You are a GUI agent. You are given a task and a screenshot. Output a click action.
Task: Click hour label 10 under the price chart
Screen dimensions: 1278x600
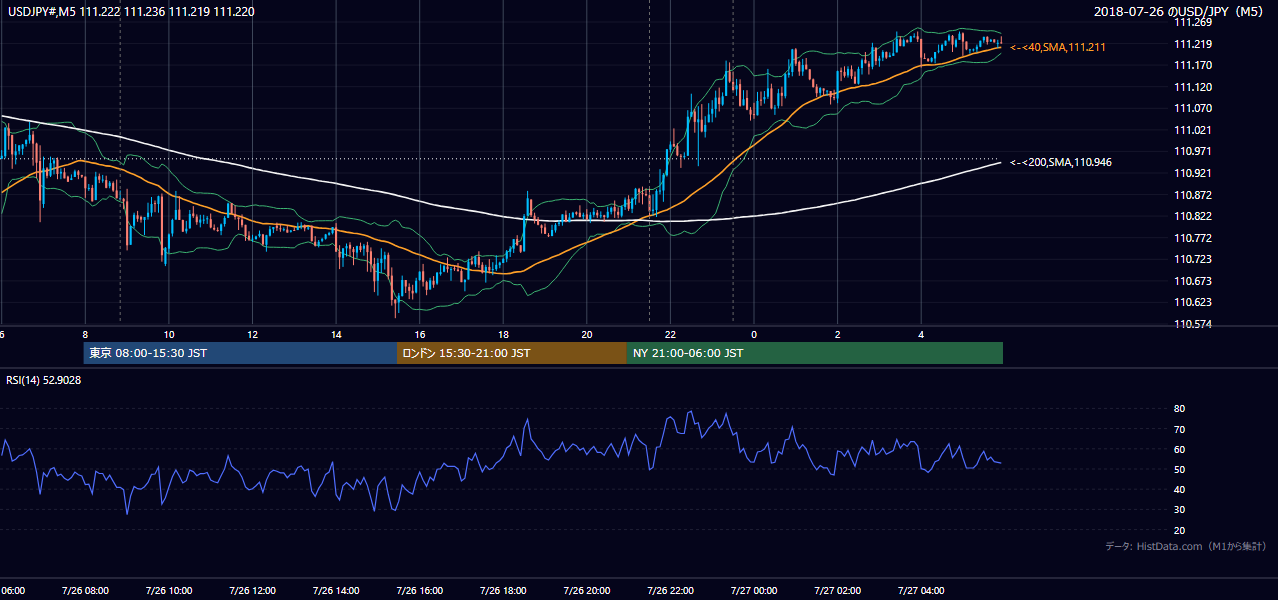click(x=169, y=334)
